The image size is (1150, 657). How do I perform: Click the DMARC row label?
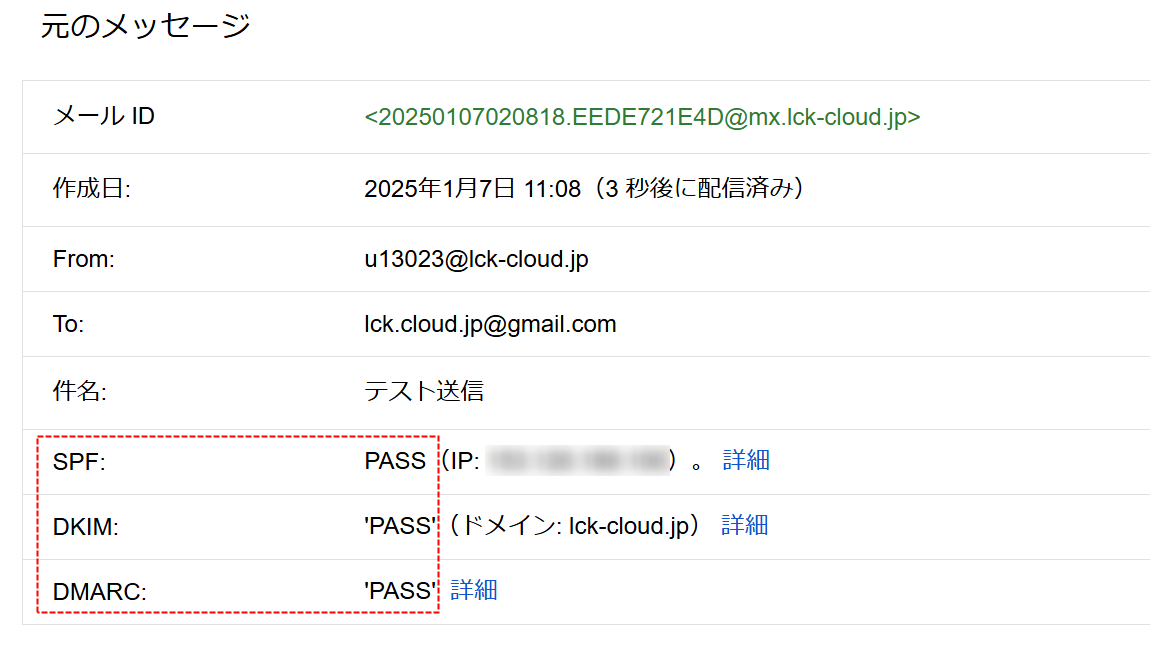click(100, 592)
